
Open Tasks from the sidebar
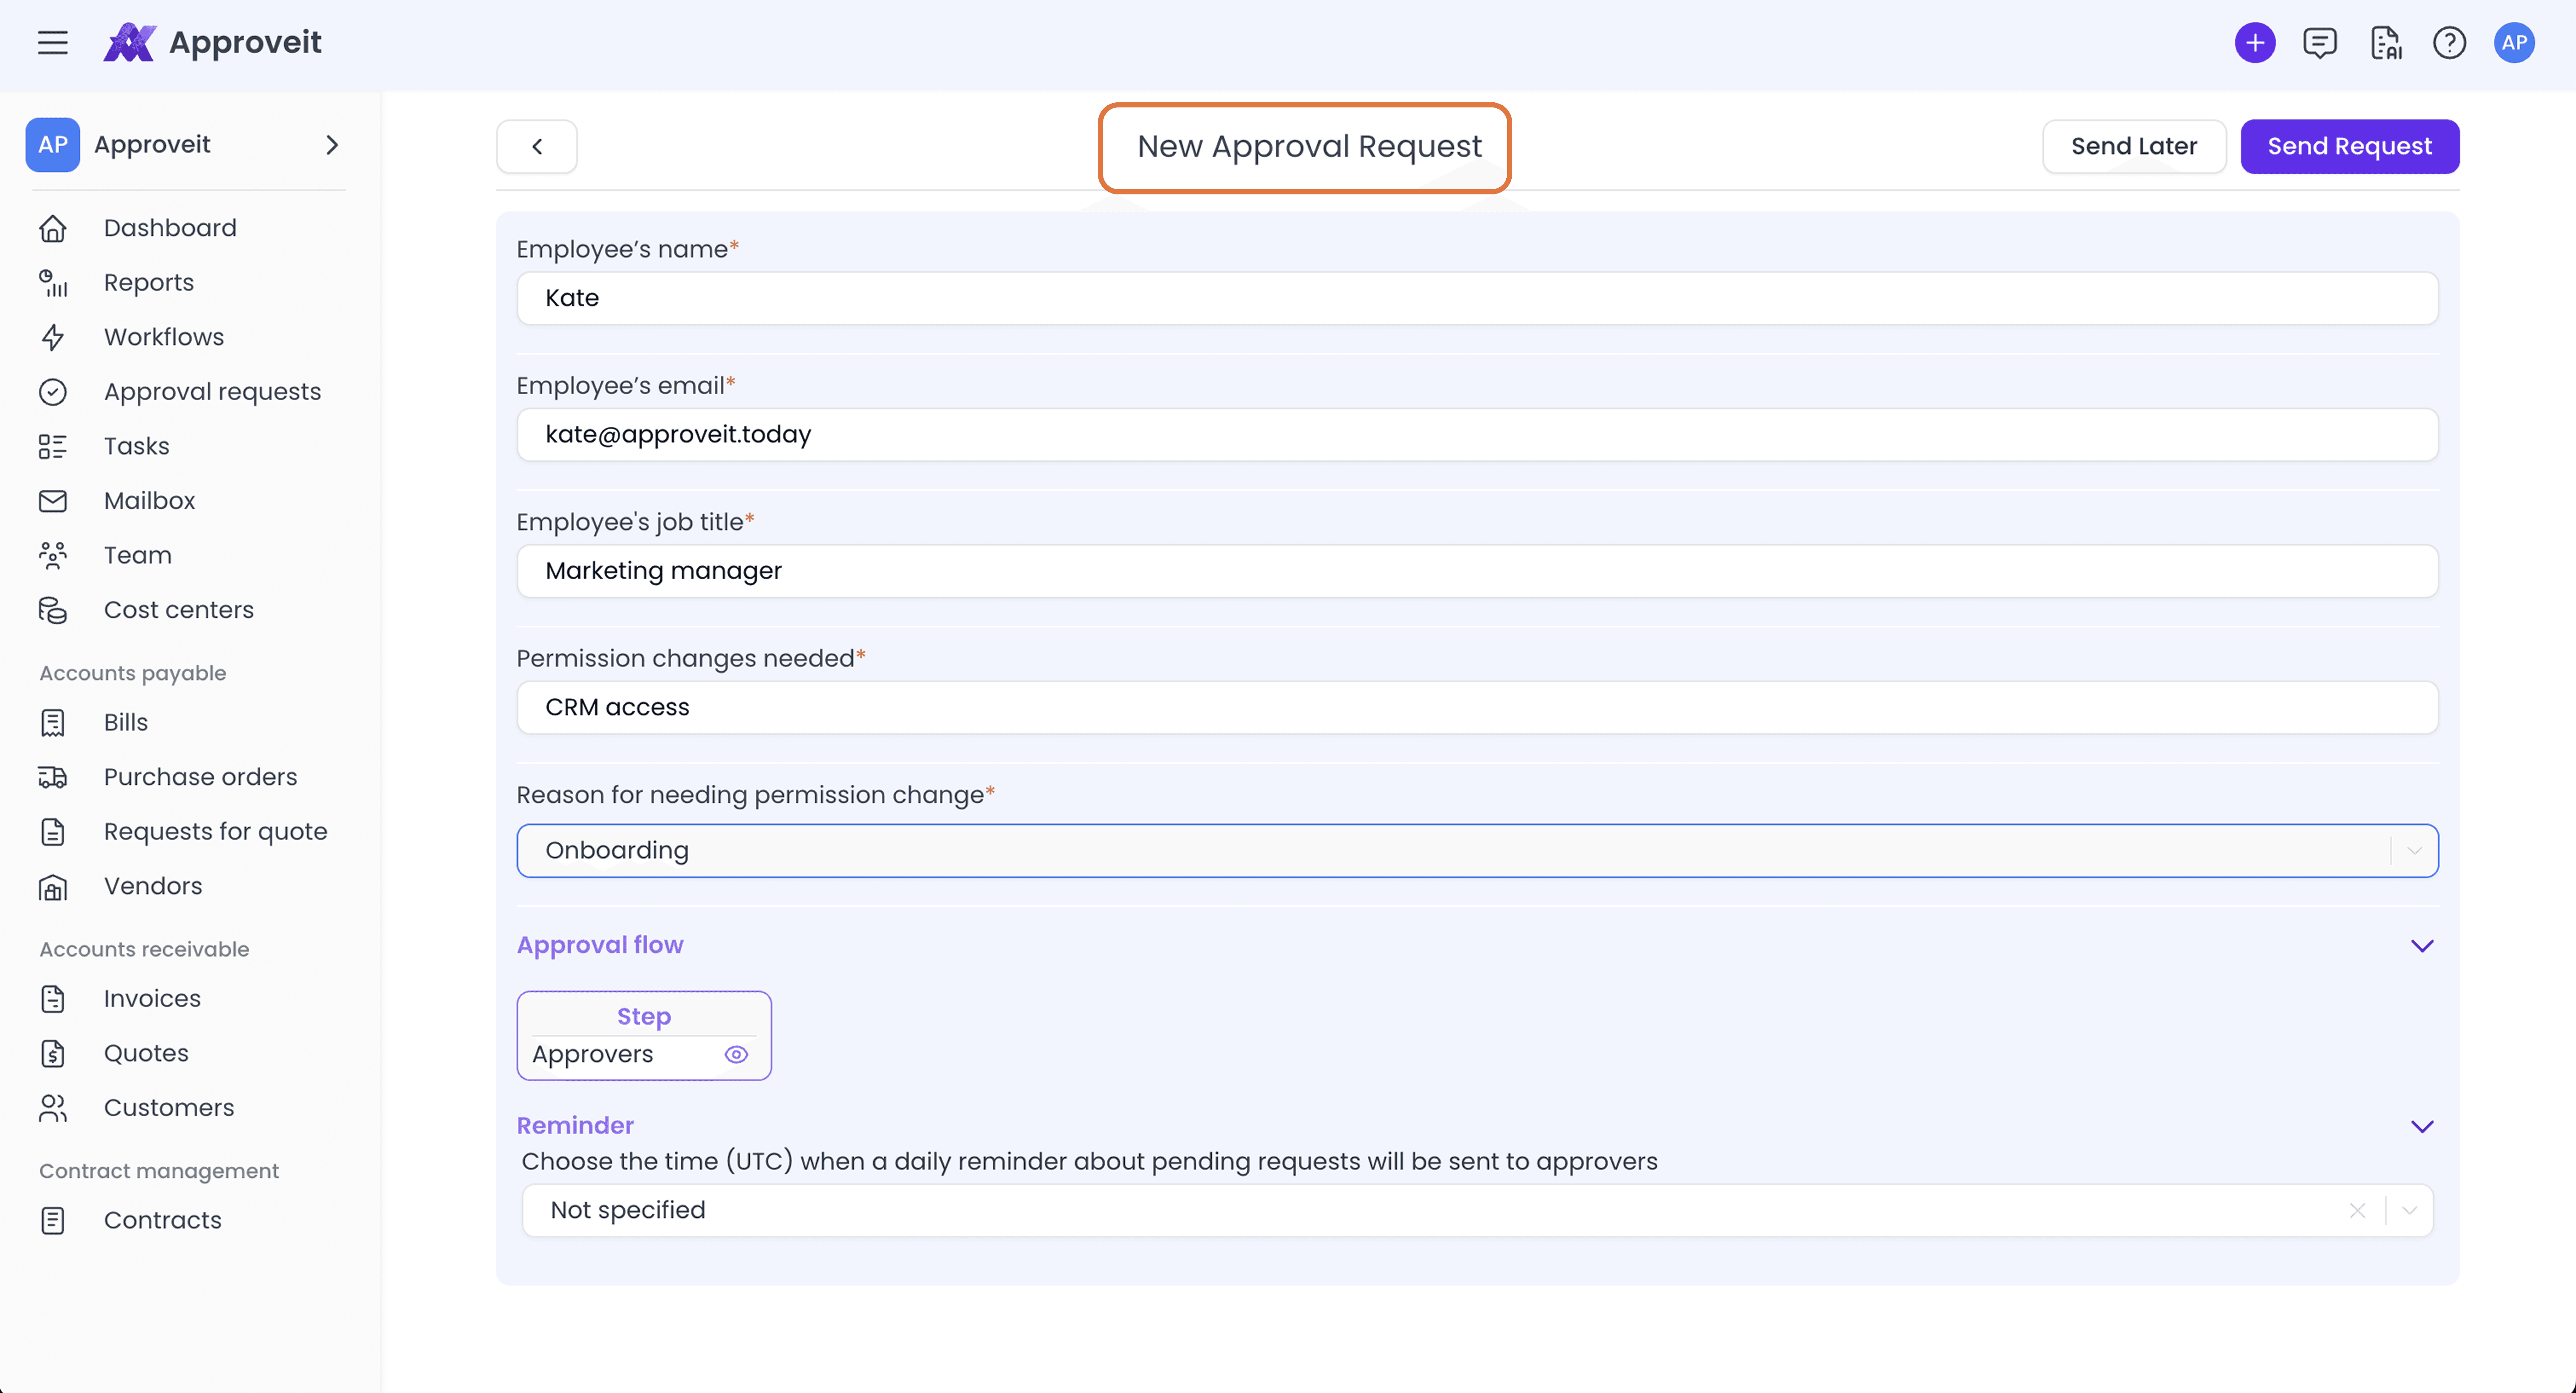point(137,447)
